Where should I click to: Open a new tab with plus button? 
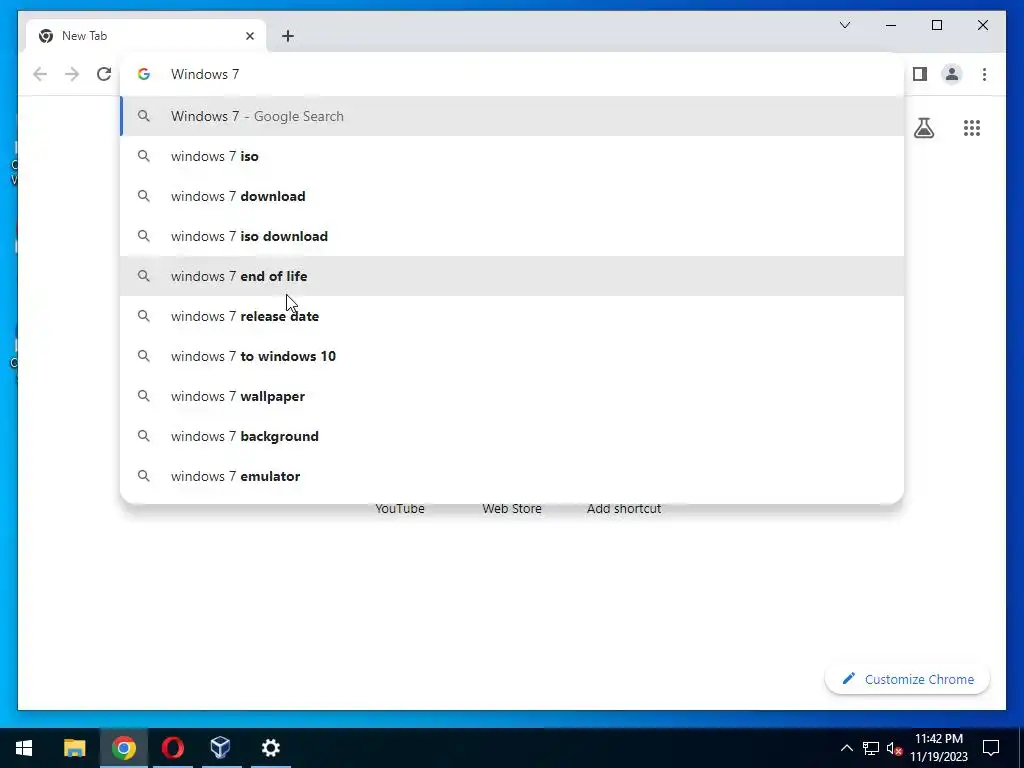(x=288, y=36)
